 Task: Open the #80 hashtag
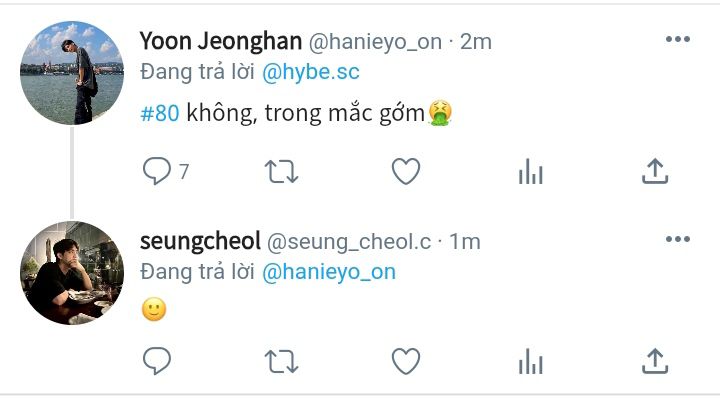pyautogui.click(x=160, y=113)
